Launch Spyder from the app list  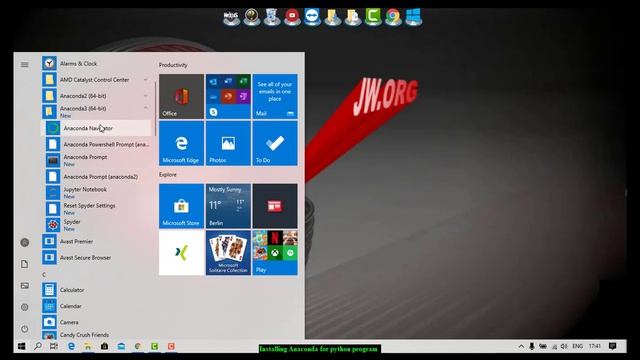pyautogui.click(x=97, y=224)
